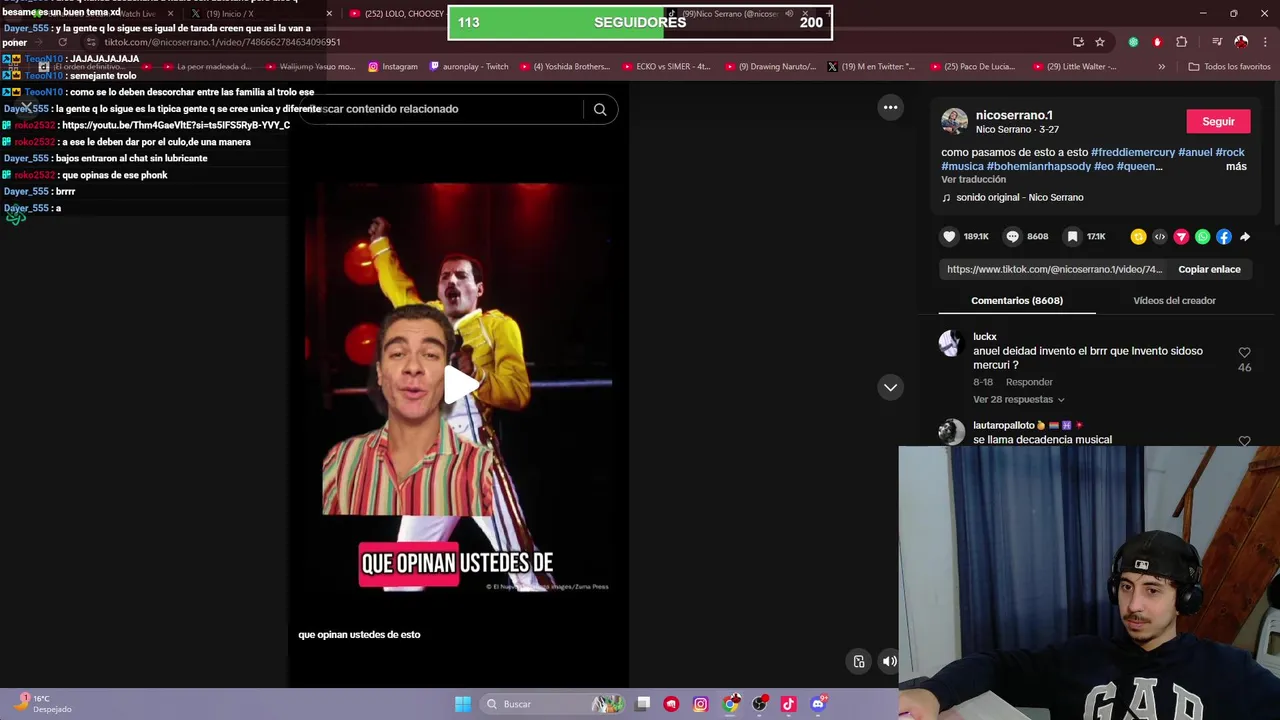Image resolution: width=1280 pixels, height=720 pixels.
Task: Open Chrome's three-dot menu
Action: pos(1263,42)
